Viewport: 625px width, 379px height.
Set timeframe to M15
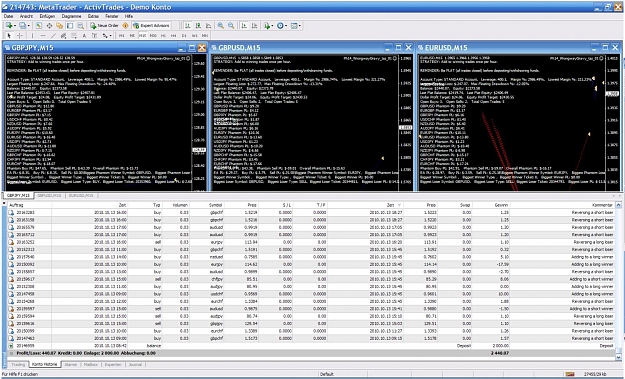pyautogui.click(x=142, y=36)
